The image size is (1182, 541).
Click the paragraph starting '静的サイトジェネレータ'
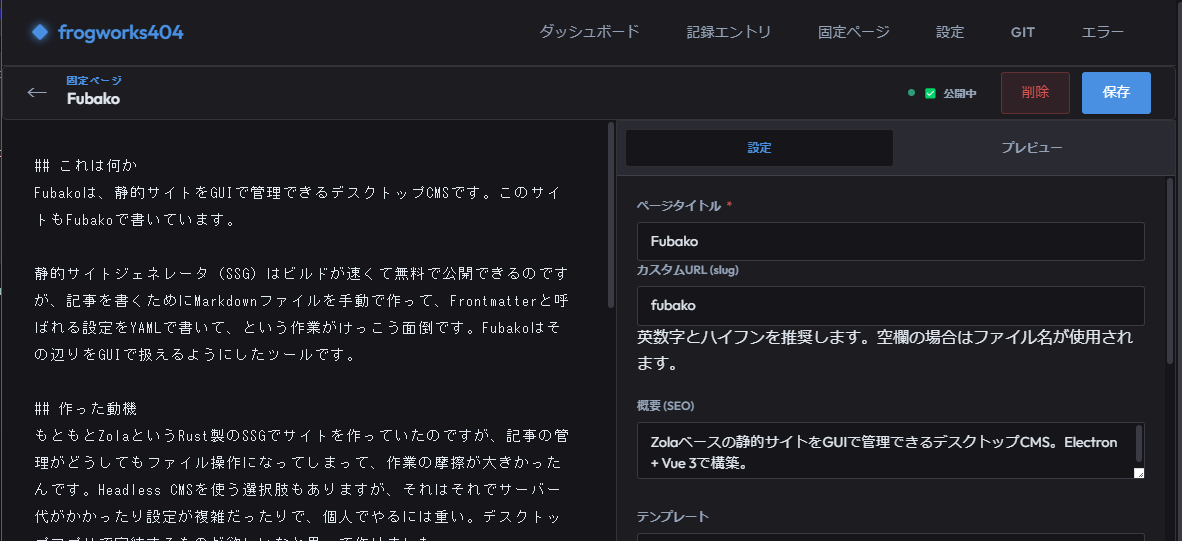[302, 313]
